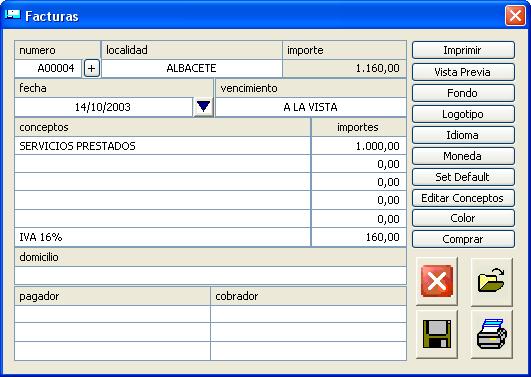Viewport: 531px width, 377px height.
Task: Click the empty domicilio field
Action: point(210,275)
